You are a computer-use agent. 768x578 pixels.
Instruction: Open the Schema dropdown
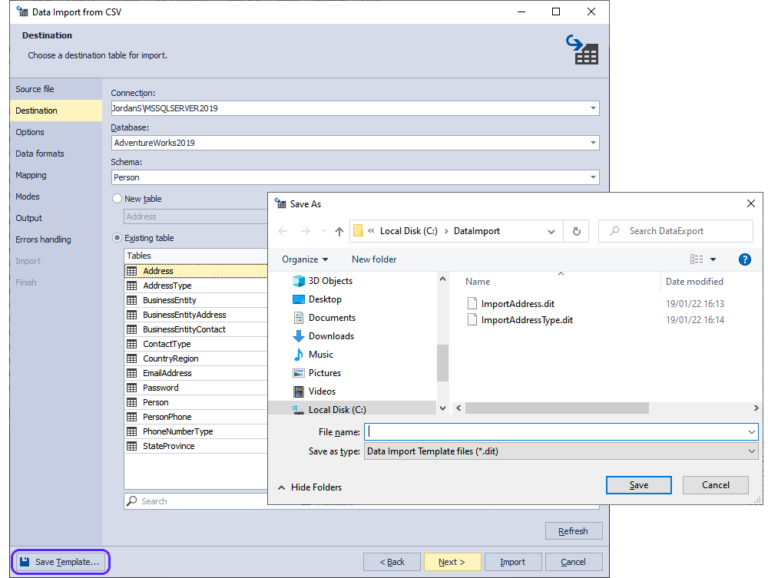point(593,177)
